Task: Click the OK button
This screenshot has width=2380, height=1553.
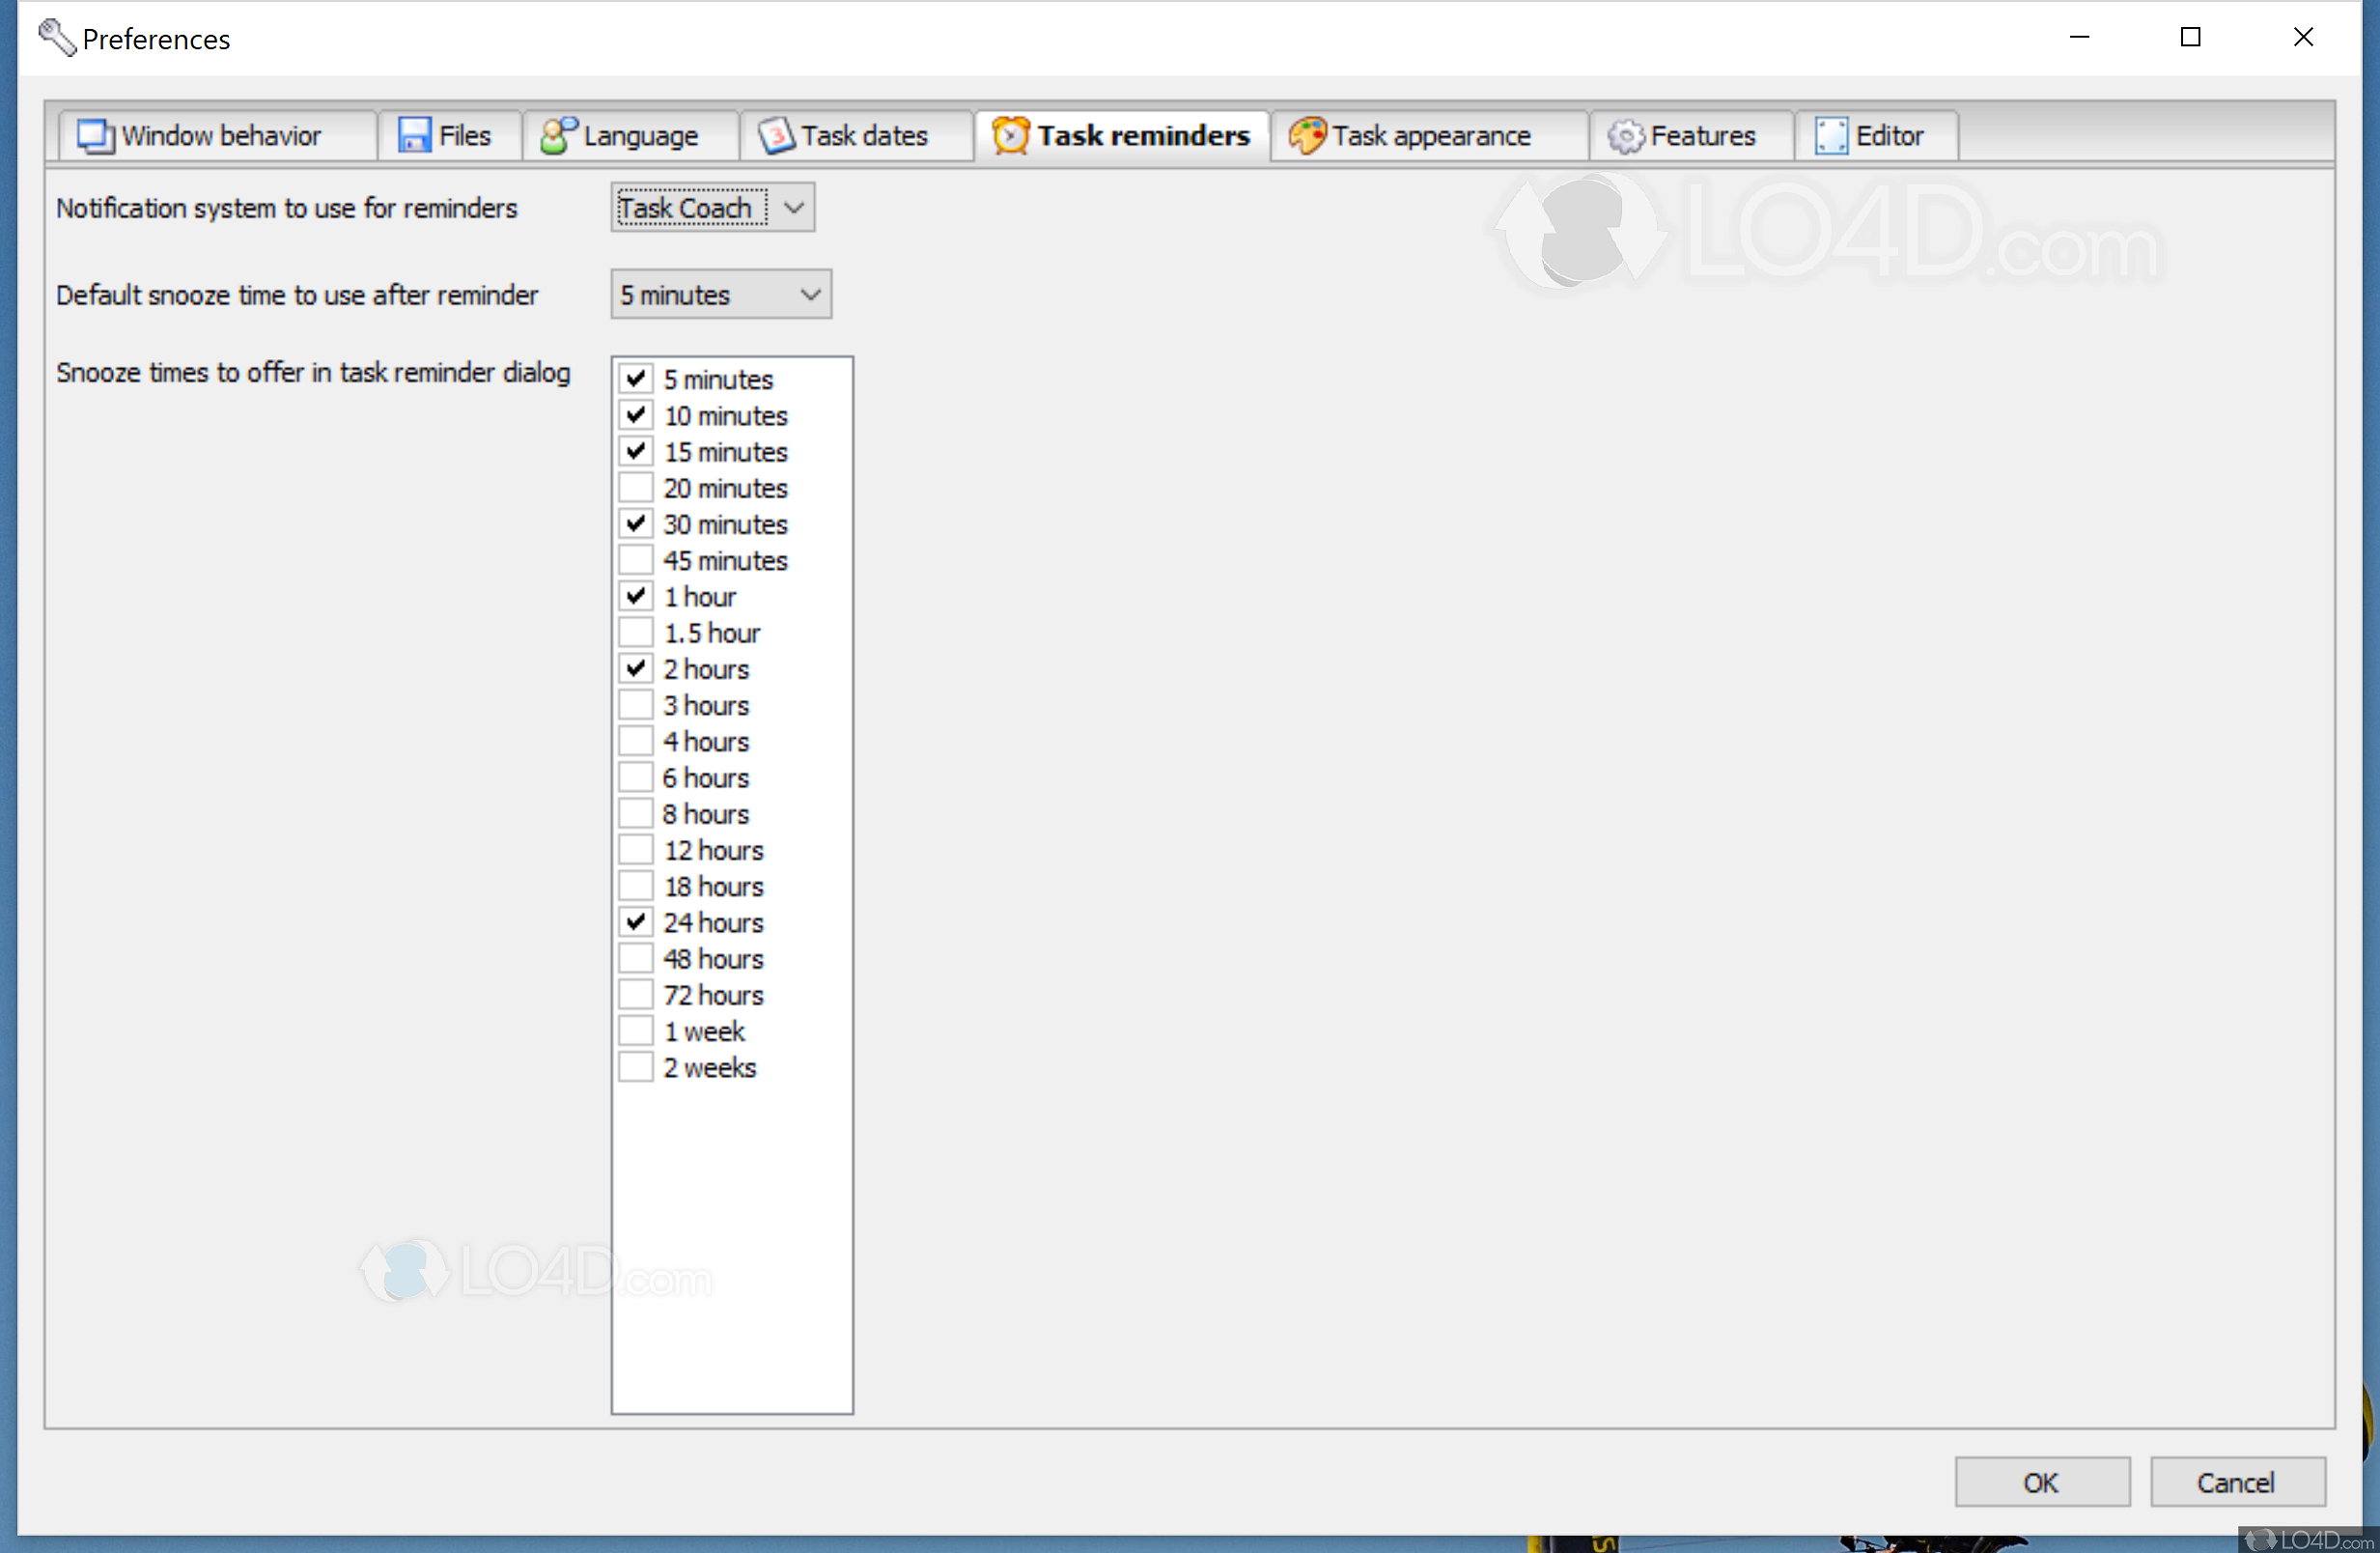Action: 2042,1481
